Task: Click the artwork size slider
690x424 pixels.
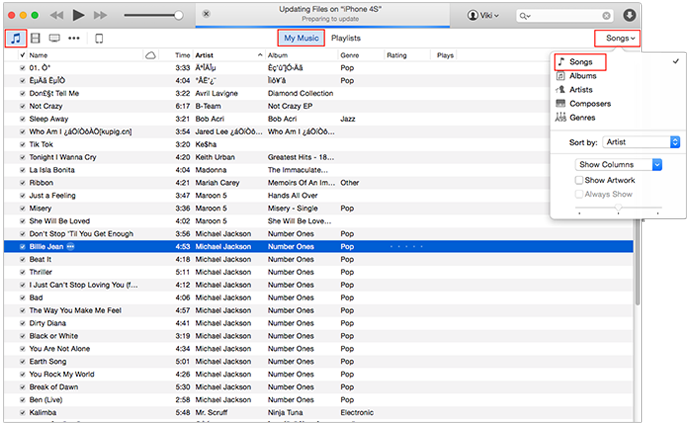Action: coord(618,208)
